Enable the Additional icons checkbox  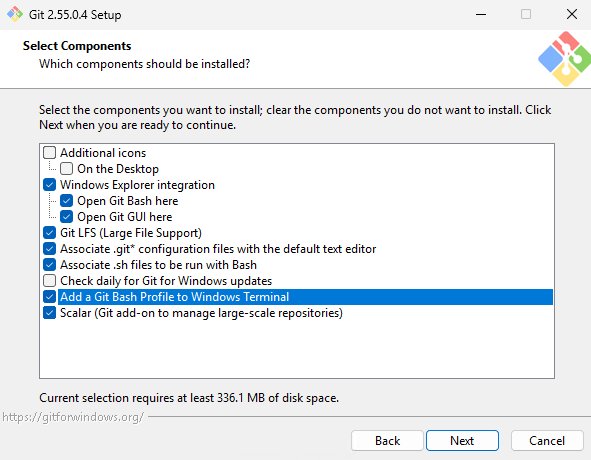tap(49, 153)
